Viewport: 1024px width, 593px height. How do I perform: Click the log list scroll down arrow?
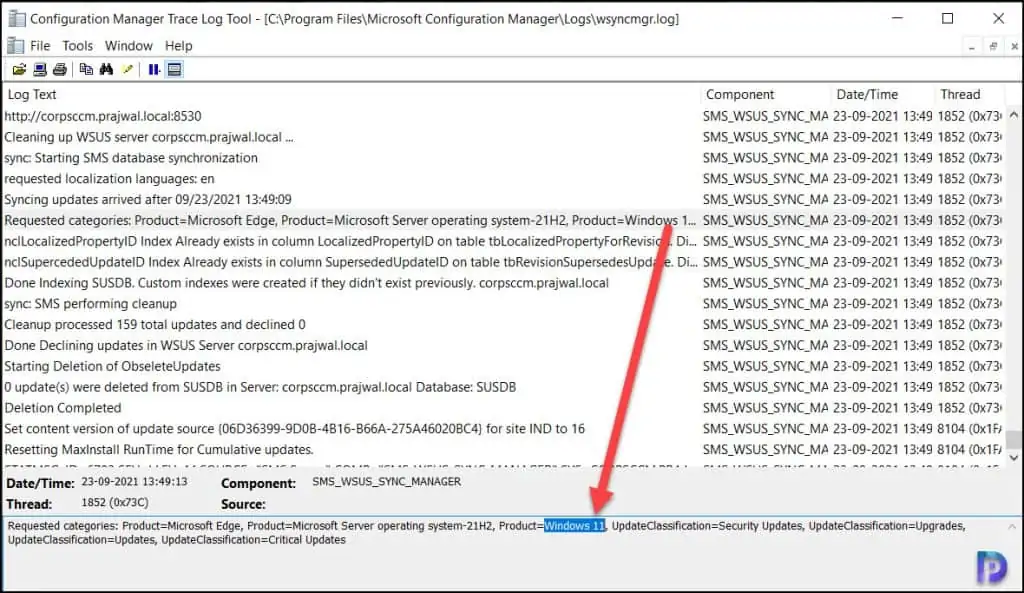click(1014, 457)
